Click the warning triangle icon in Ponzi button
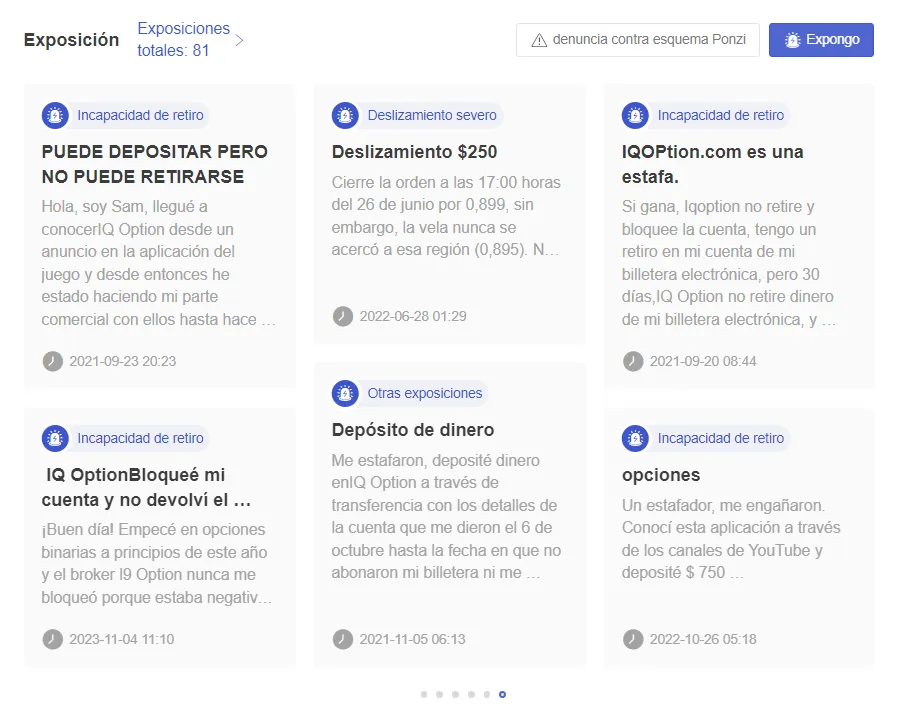The image size is (901, 720). 539,40
